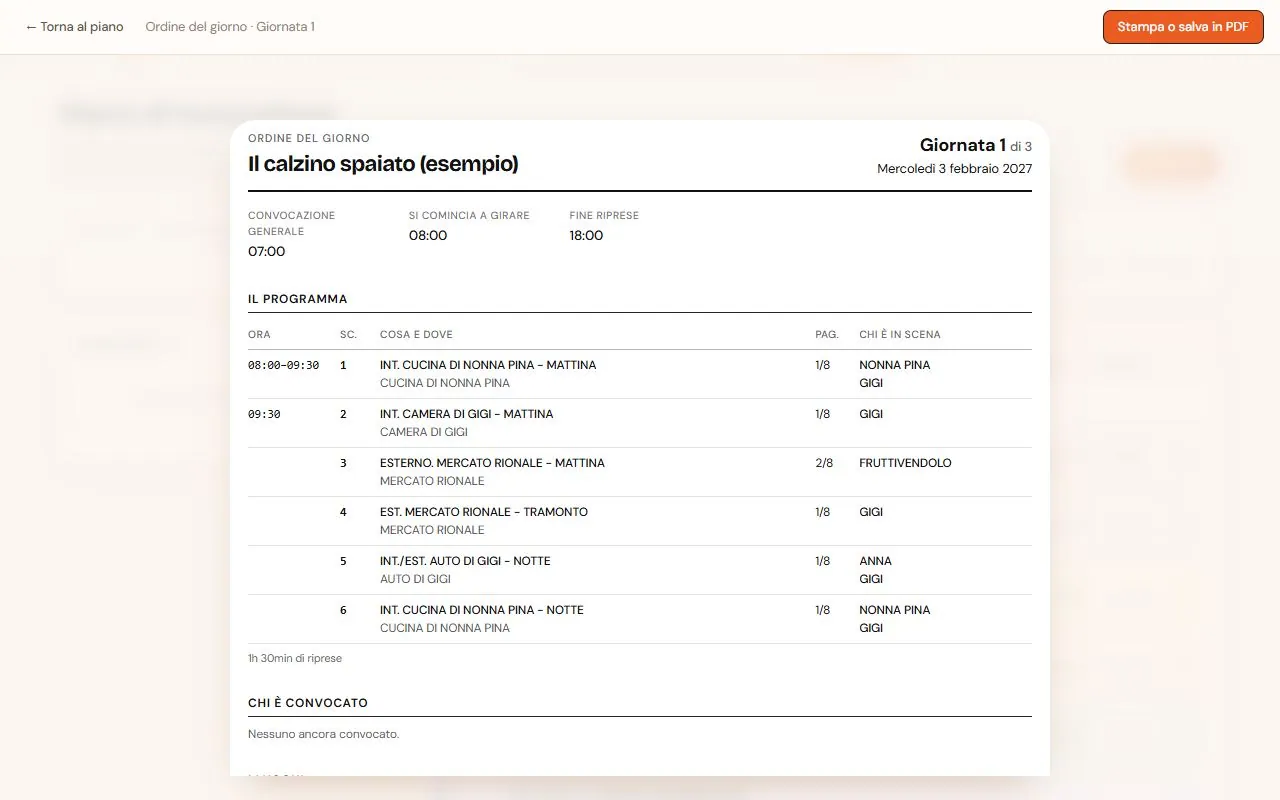Click the 'PAG.' column header
Viewport: 1280px width, 800px height.
point(827,334)
